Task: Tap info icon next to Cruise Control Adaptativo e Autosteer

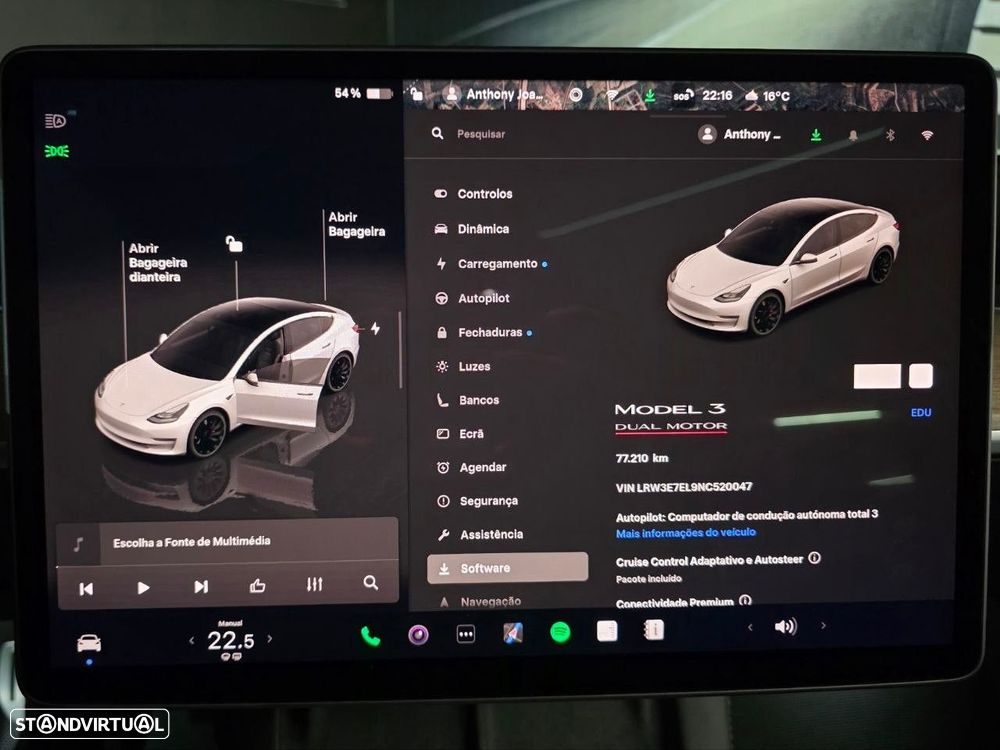Action: coord(814,558)
